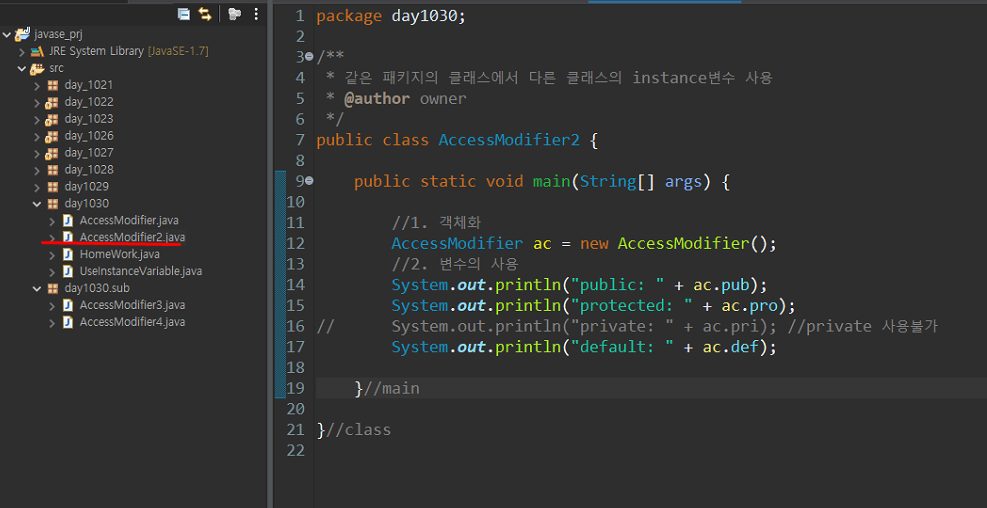The height and width of the screenshot is (508, 987).
Task: Expand the UseInstanceVariable.java file node
Action: 52,271
